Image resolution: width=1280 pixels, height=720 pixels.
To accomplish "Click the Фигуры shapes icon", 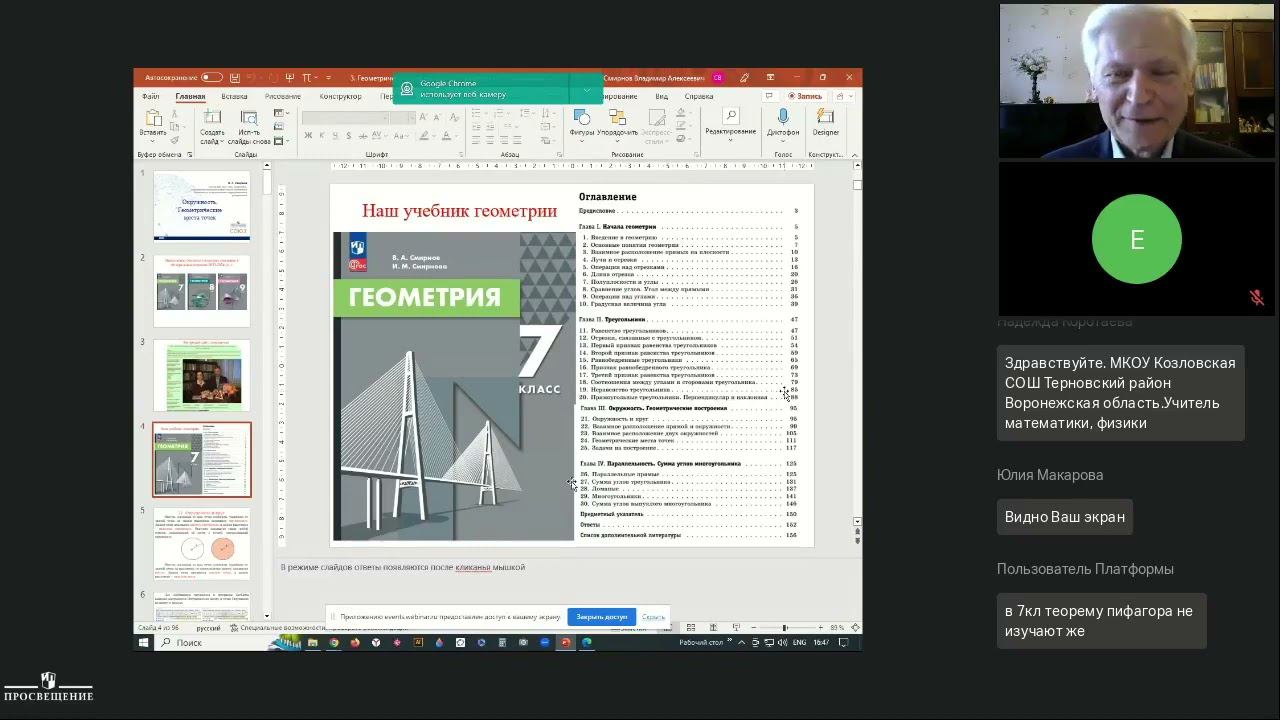I will 582,119.
